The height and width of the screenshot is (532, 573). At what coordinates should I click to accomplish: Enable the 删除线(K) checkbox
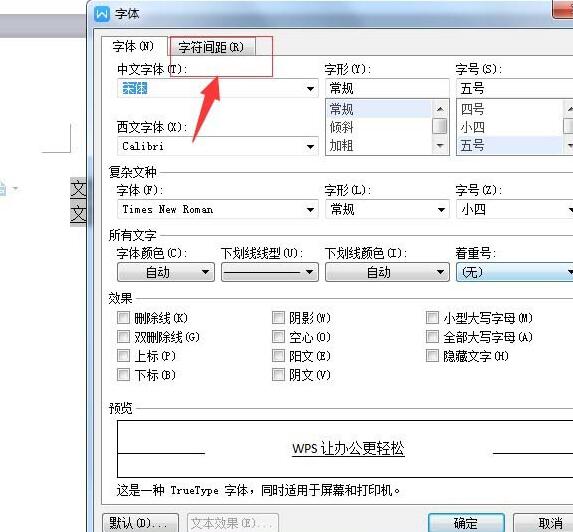(123, 318)
